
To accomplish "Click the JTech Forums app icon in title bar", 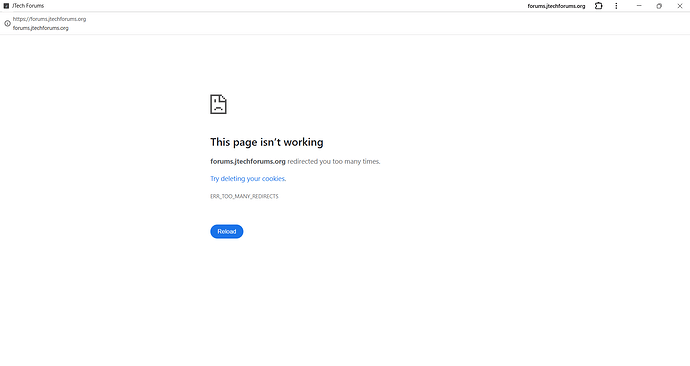I will pos(6,6).
